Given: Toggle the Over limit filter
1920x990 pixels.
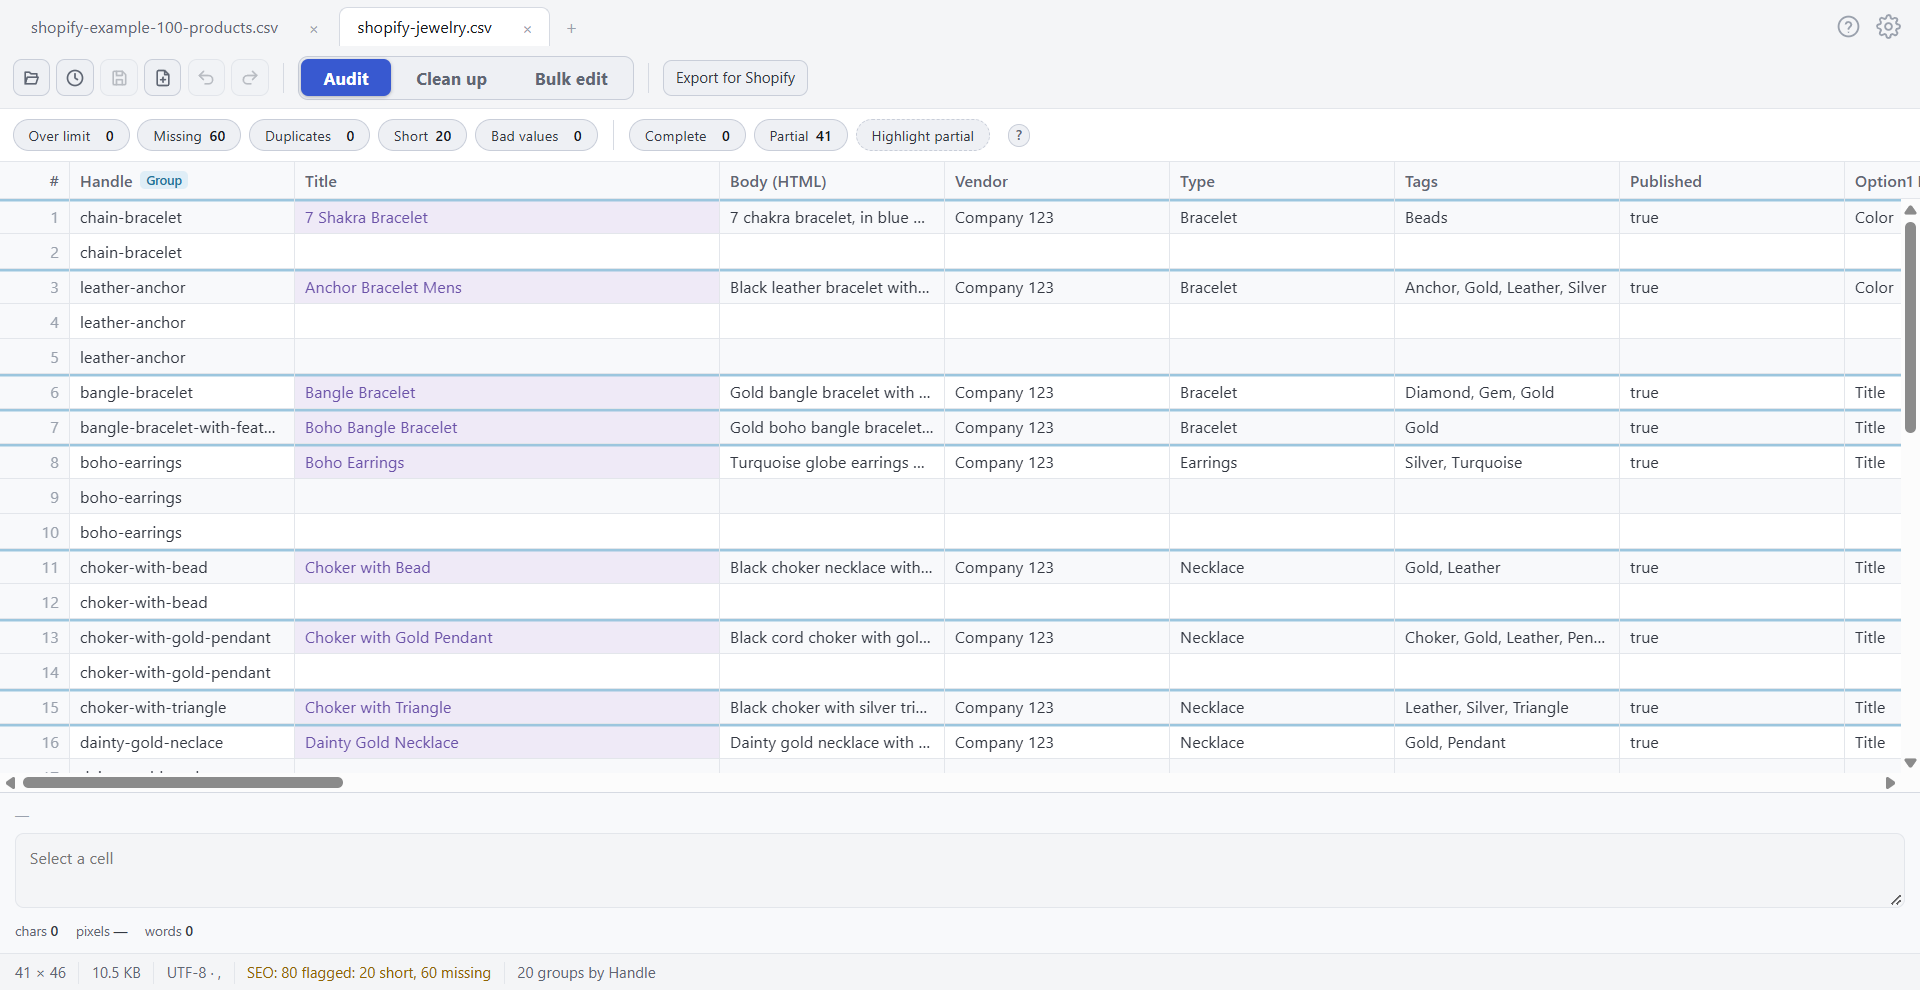Looking at the screenshot, I should tap(71, 136).
